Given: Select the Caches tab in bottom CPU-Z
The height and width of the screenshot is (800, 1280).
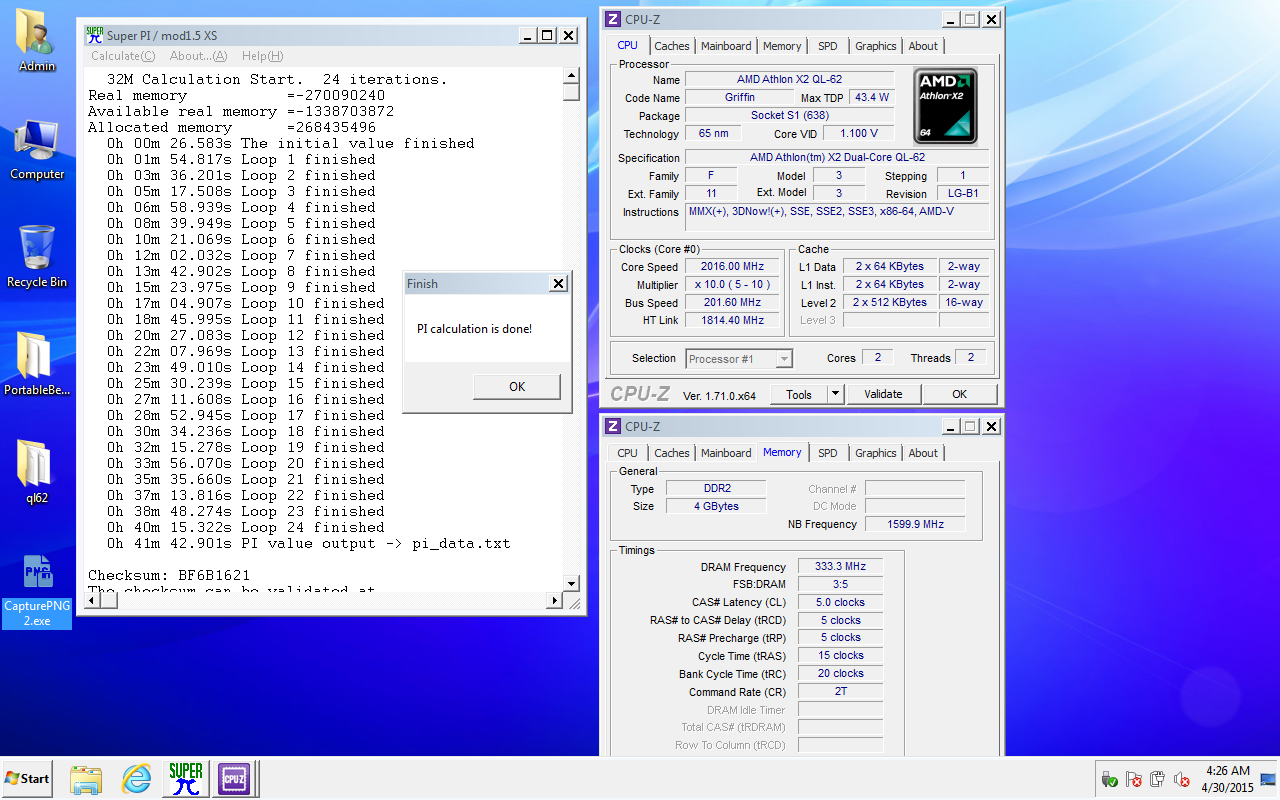Looking at the screenshot, I should pos(672,453).
